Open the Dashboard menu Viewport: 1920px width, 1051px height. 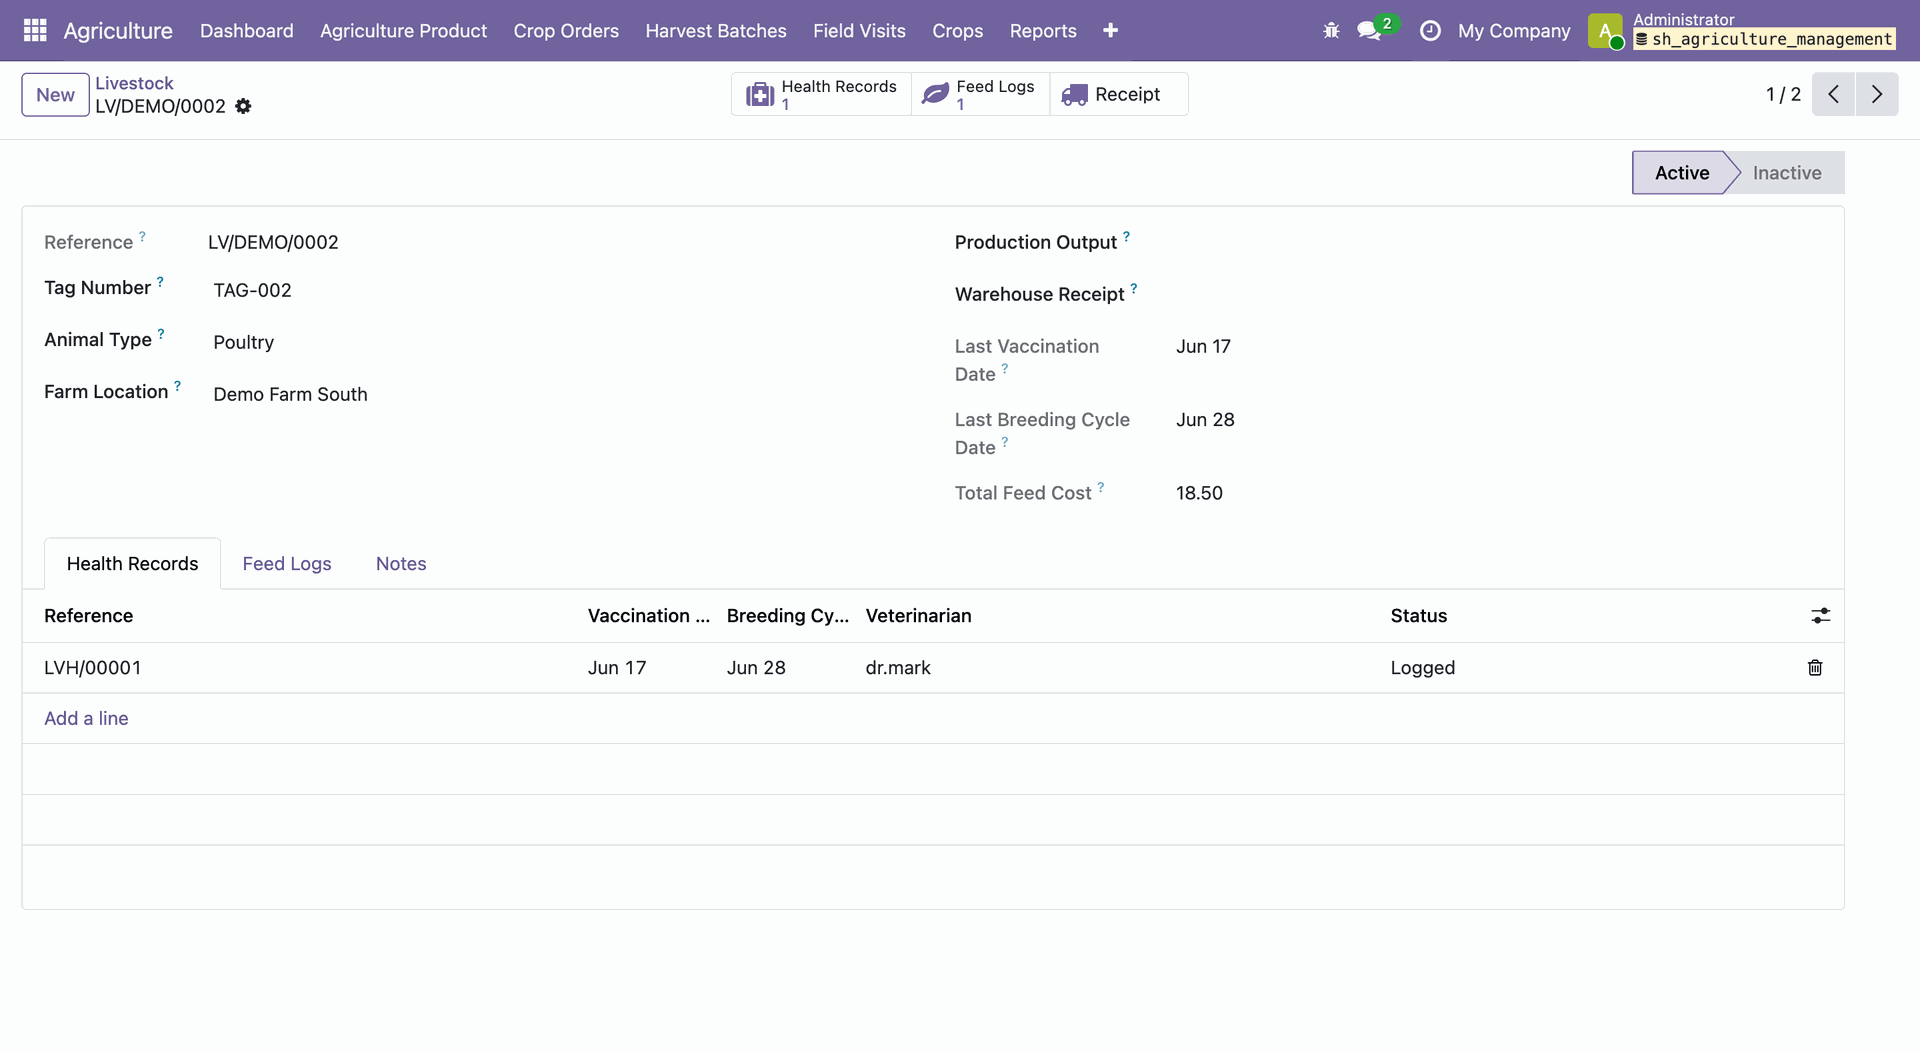247,31
